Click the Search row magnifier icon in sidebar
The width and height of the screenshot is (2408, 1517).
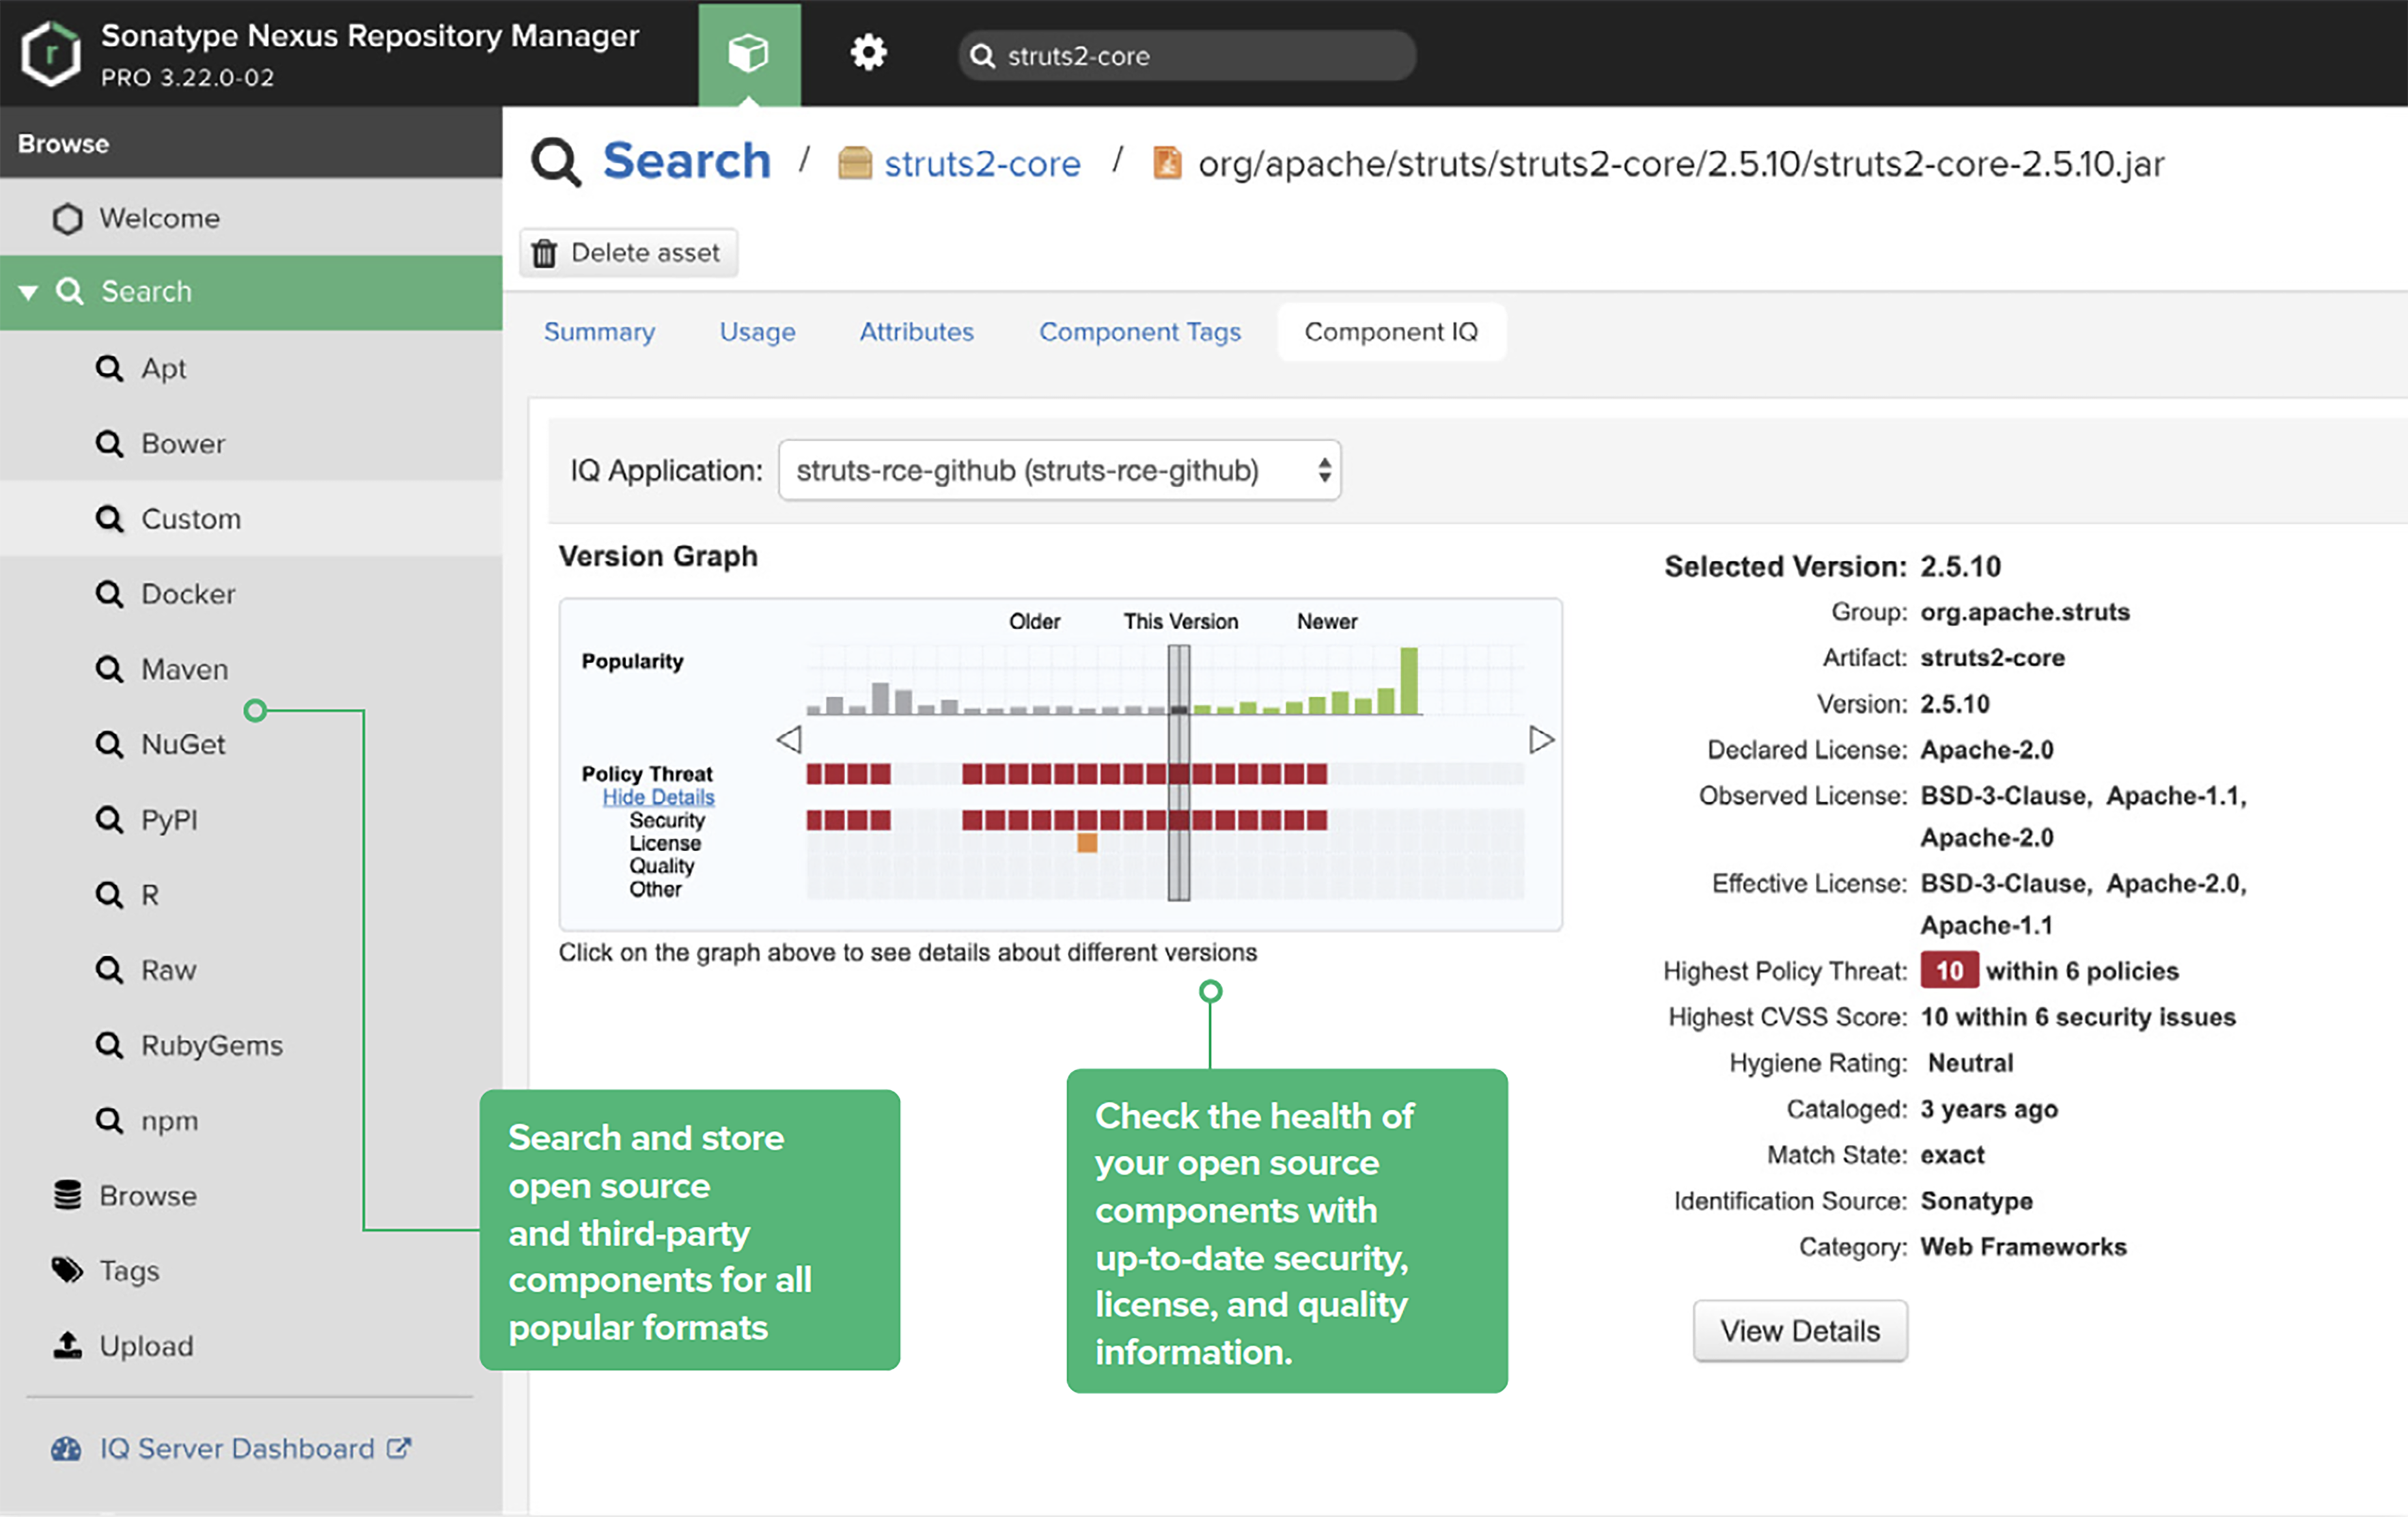[69, 291]
